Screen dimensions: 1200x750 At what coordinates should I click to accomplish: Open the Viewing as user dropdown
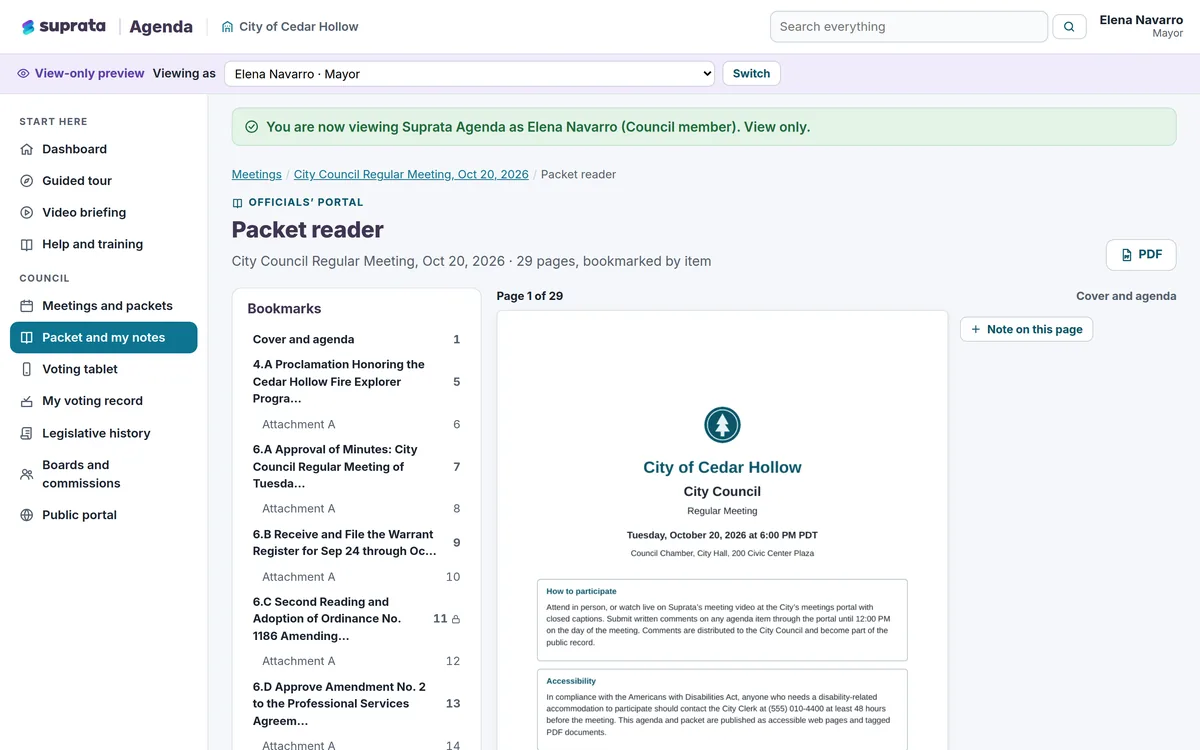click(x=469, y=74)
